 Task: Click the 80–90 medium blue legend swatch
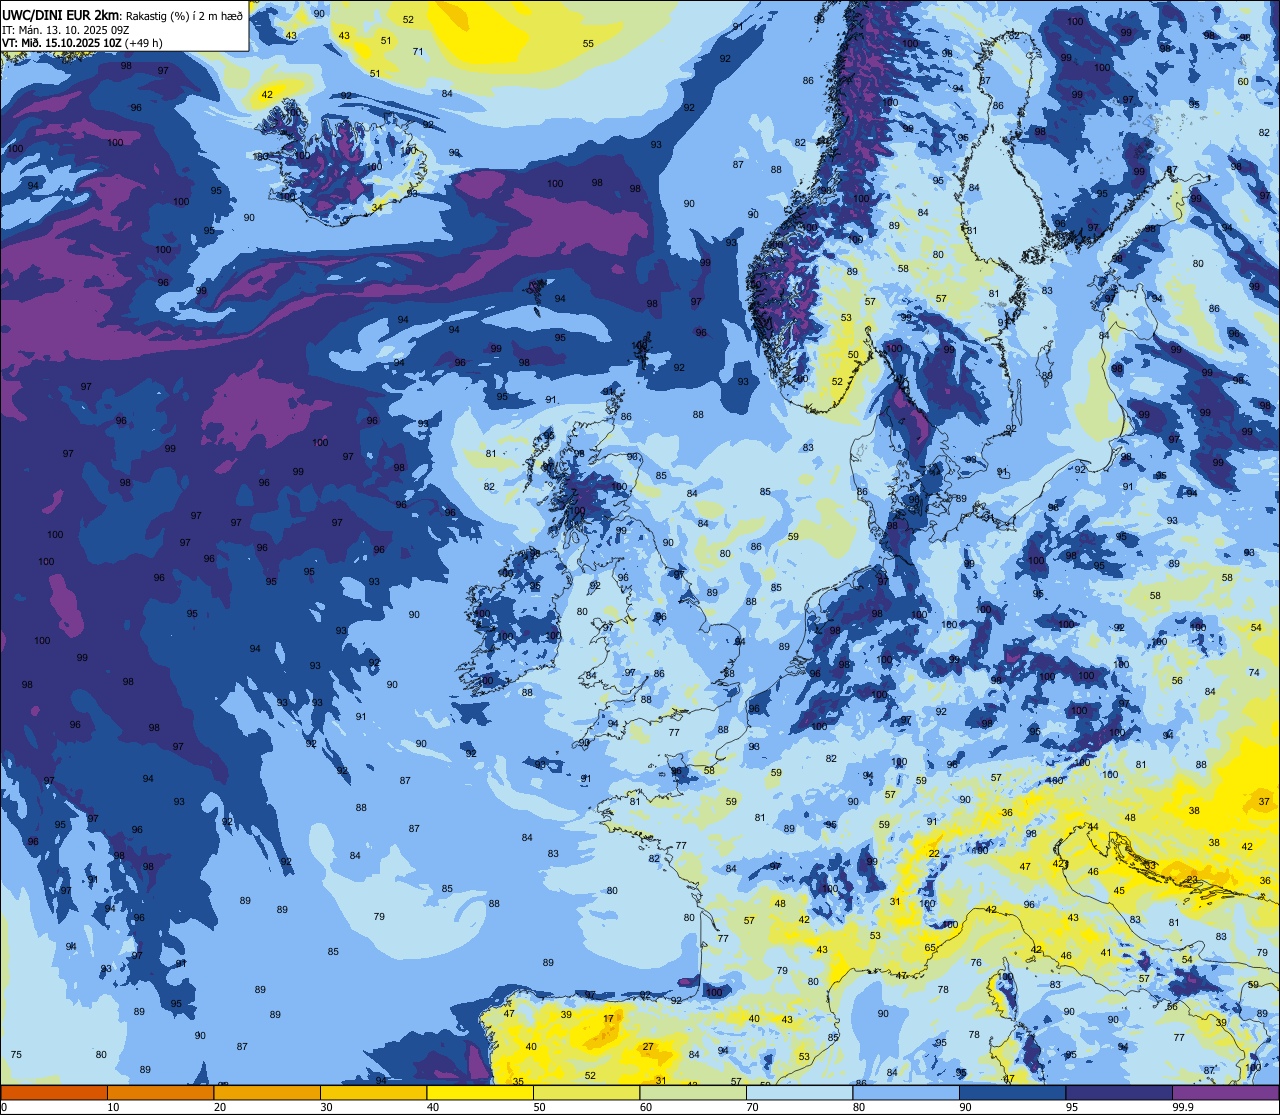[x=906, y=1092]
